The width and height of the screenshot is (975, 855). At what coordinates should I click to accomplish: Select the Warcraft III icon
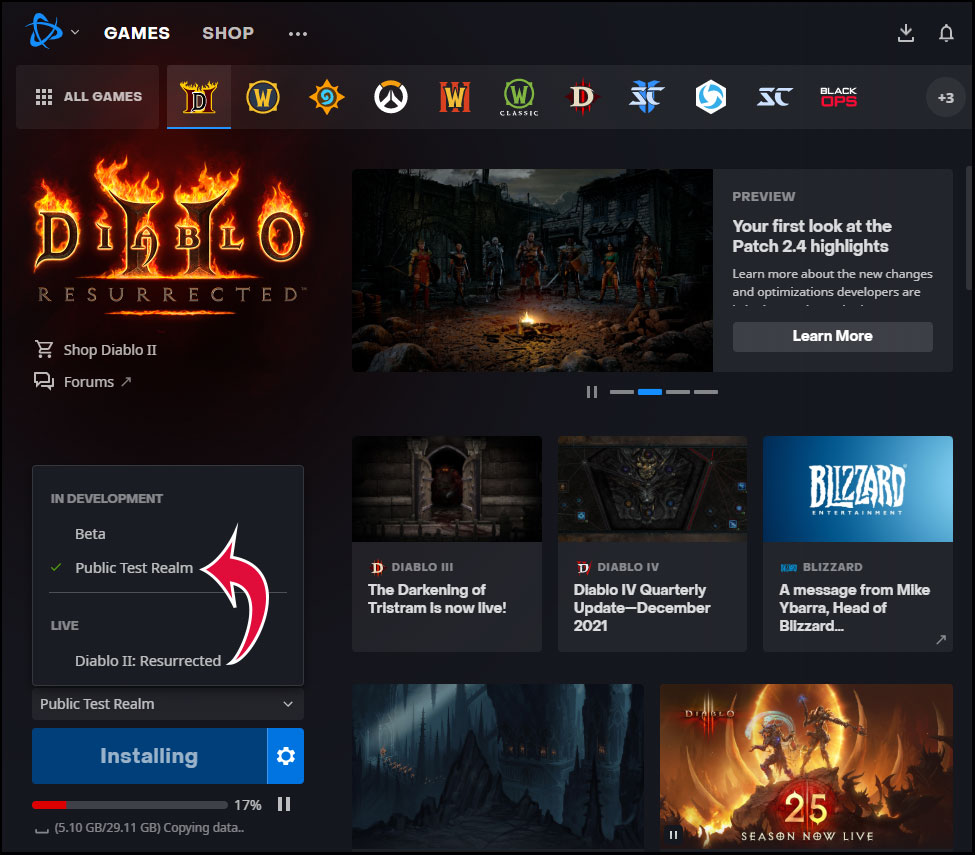click(x=455, y=97)
